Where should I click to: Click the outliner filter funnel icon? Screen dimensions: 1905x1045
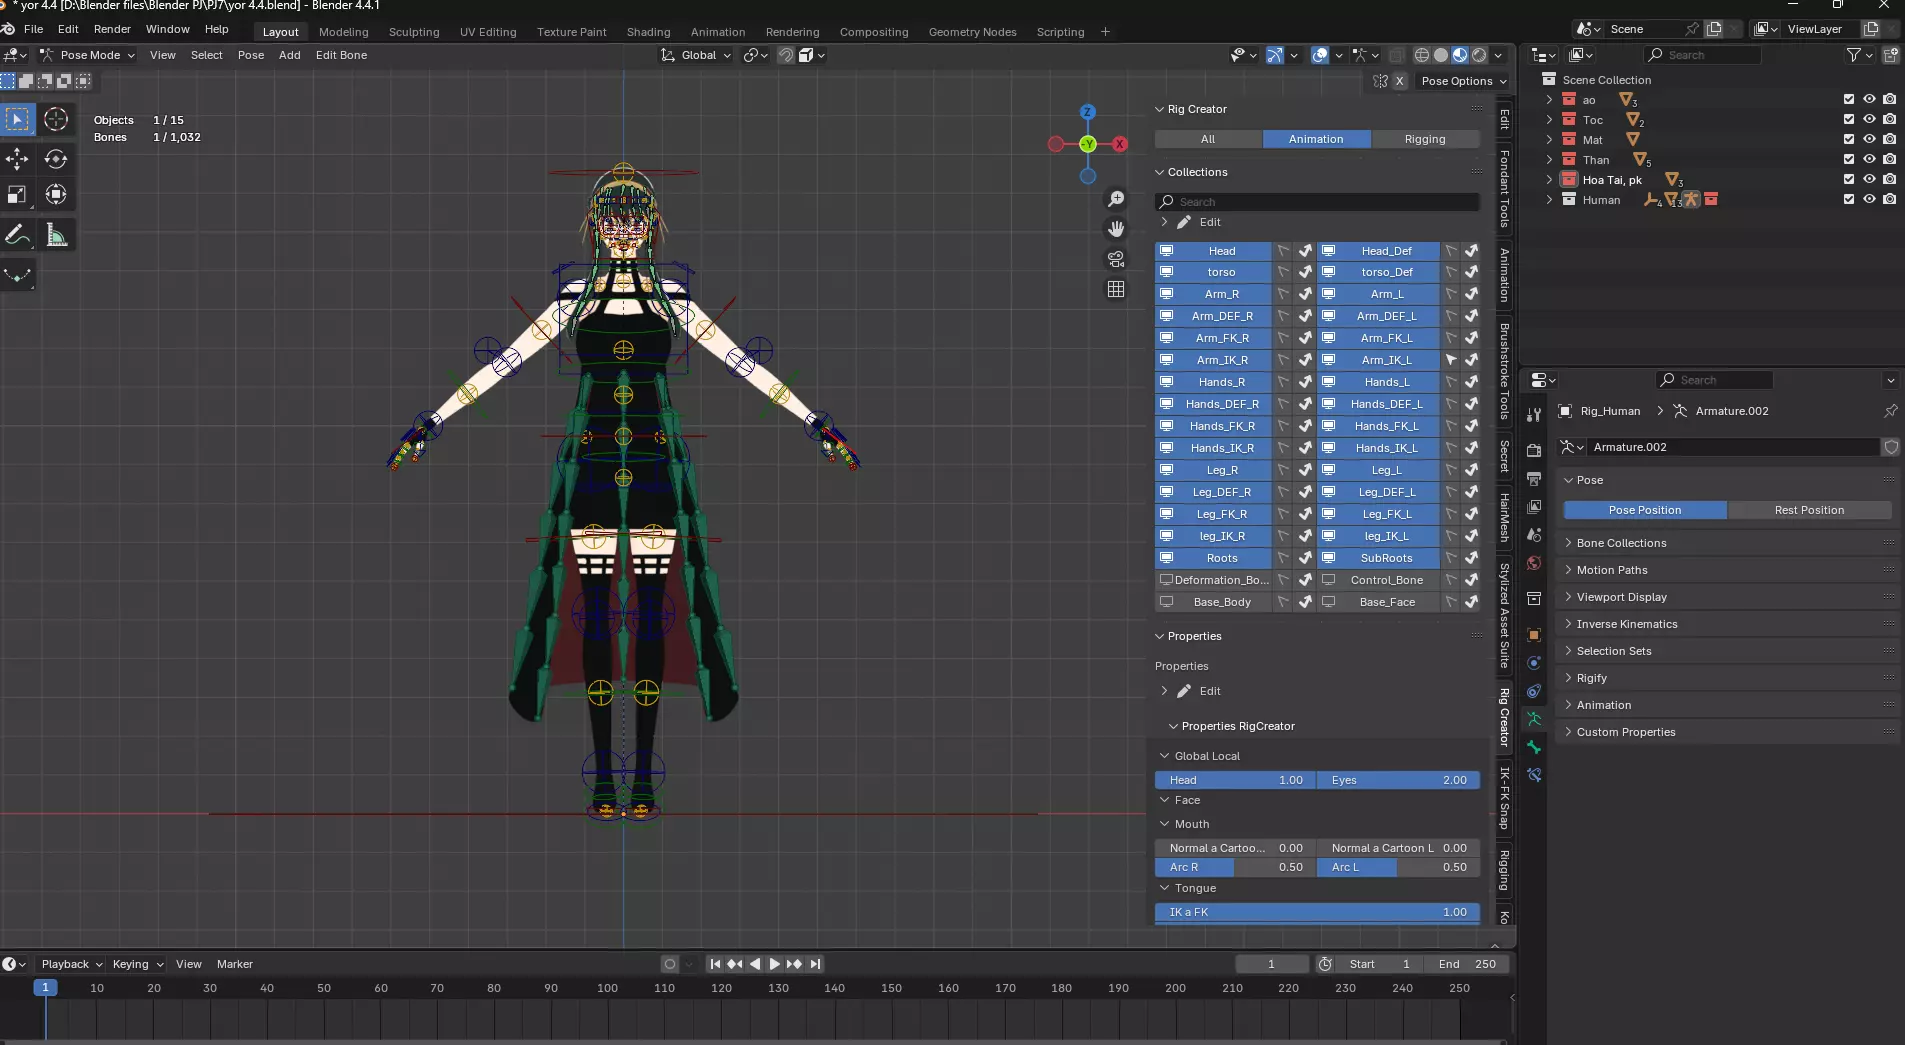click(x=1854, y=55)
